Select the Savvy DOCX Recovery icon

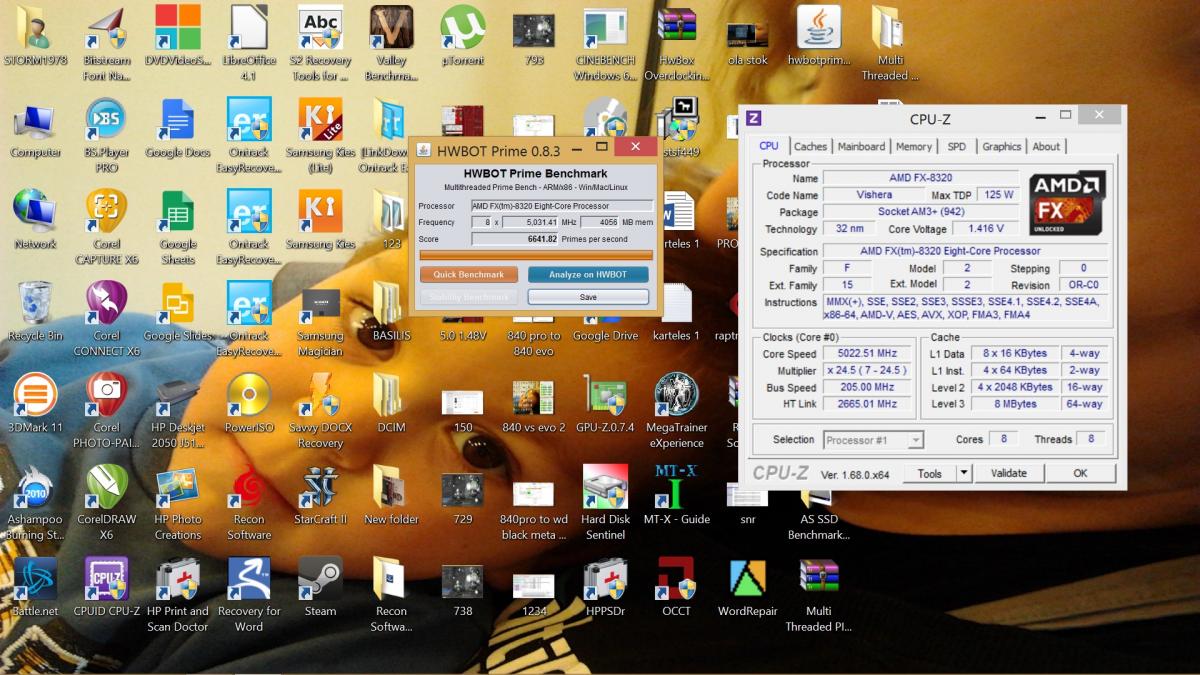tap(320, 411)
